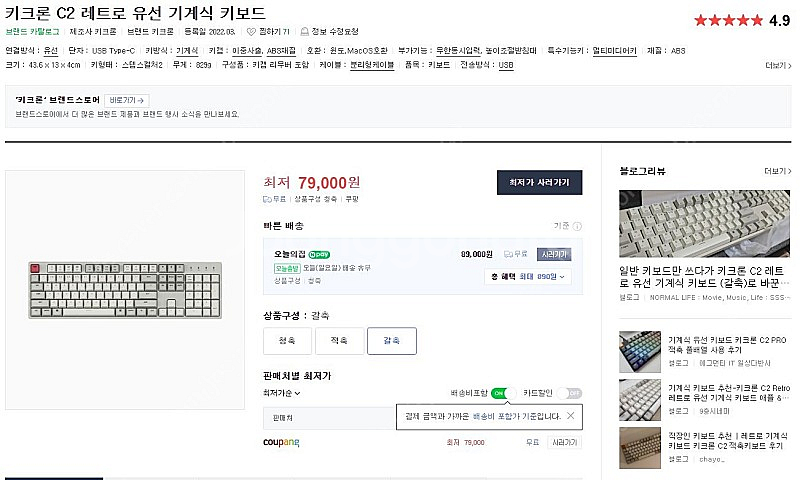Click the 블로그리뷰 heading

click(x=642, y=171)
